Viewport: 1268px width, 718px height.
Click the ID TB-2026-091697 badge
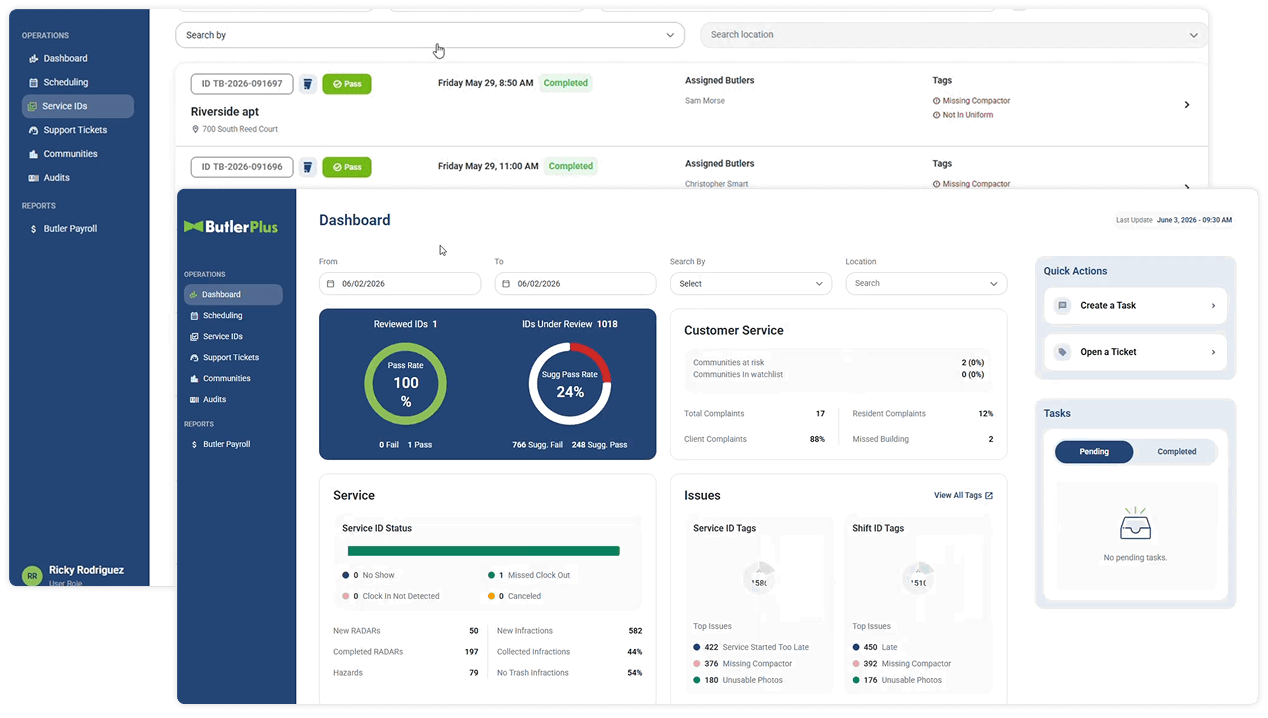(x=242, y=84)
